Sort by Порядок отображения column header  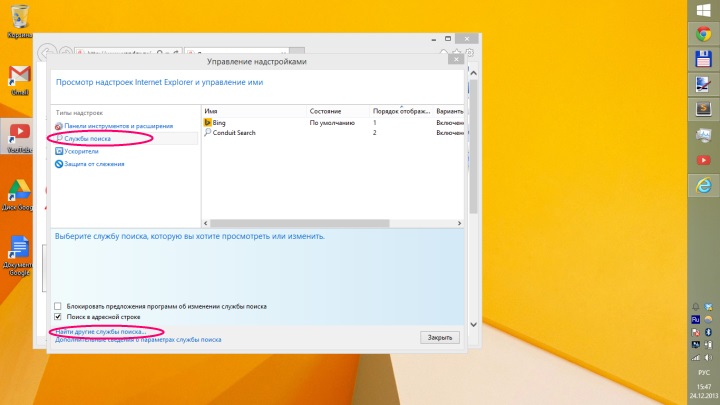(x=400, y=110)
